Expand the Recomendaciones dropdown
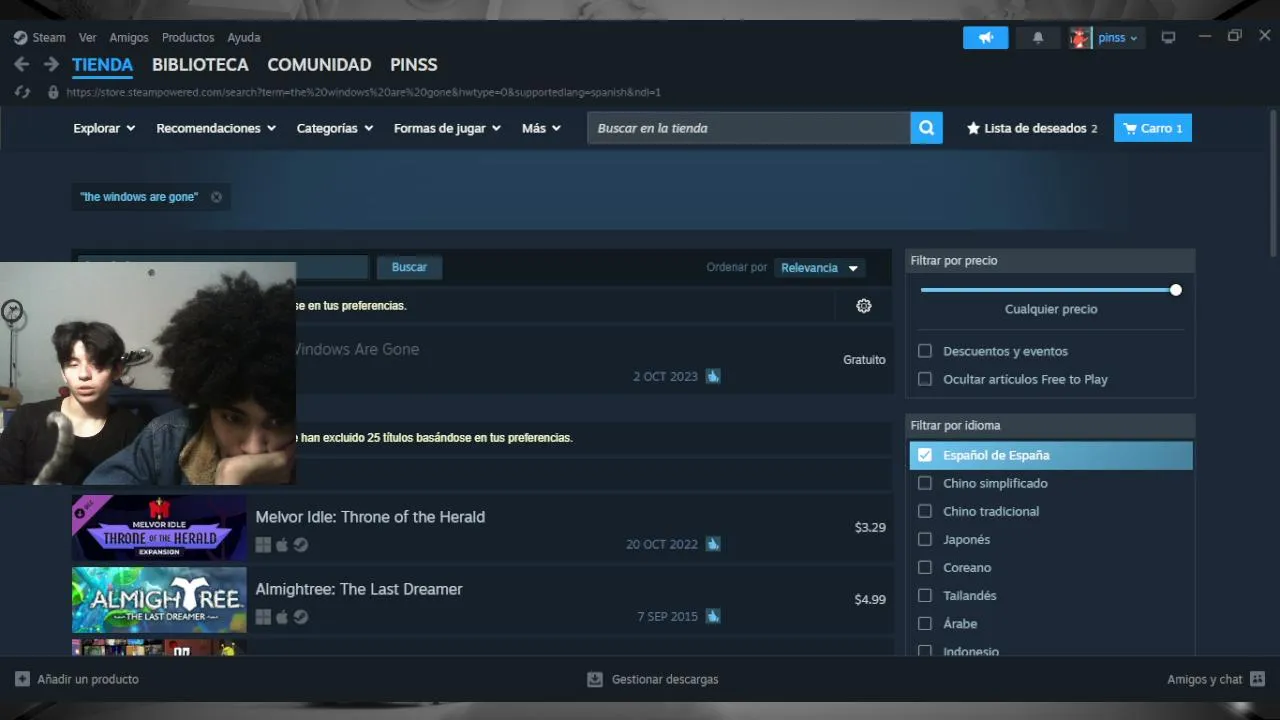Viewport: 1280px width, 720px height. pos(216,128)
